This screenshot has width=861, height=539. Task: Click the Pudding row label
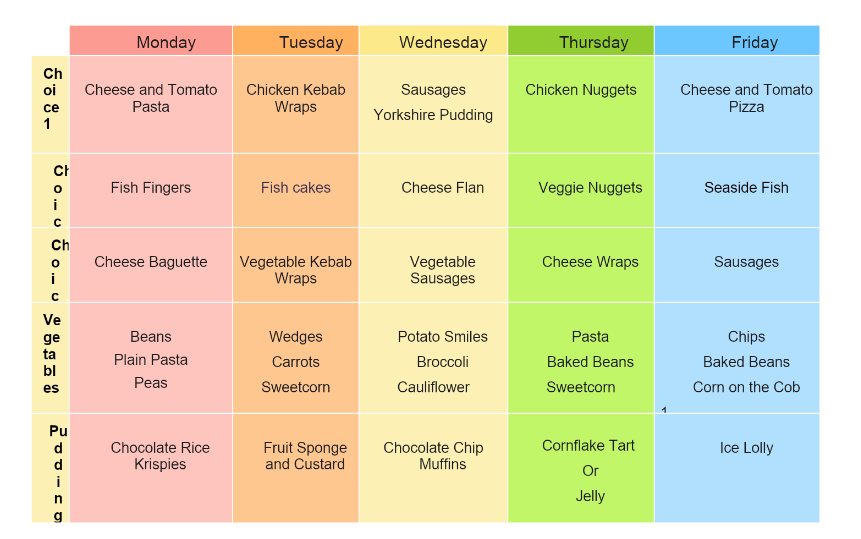tap(57, 472)
